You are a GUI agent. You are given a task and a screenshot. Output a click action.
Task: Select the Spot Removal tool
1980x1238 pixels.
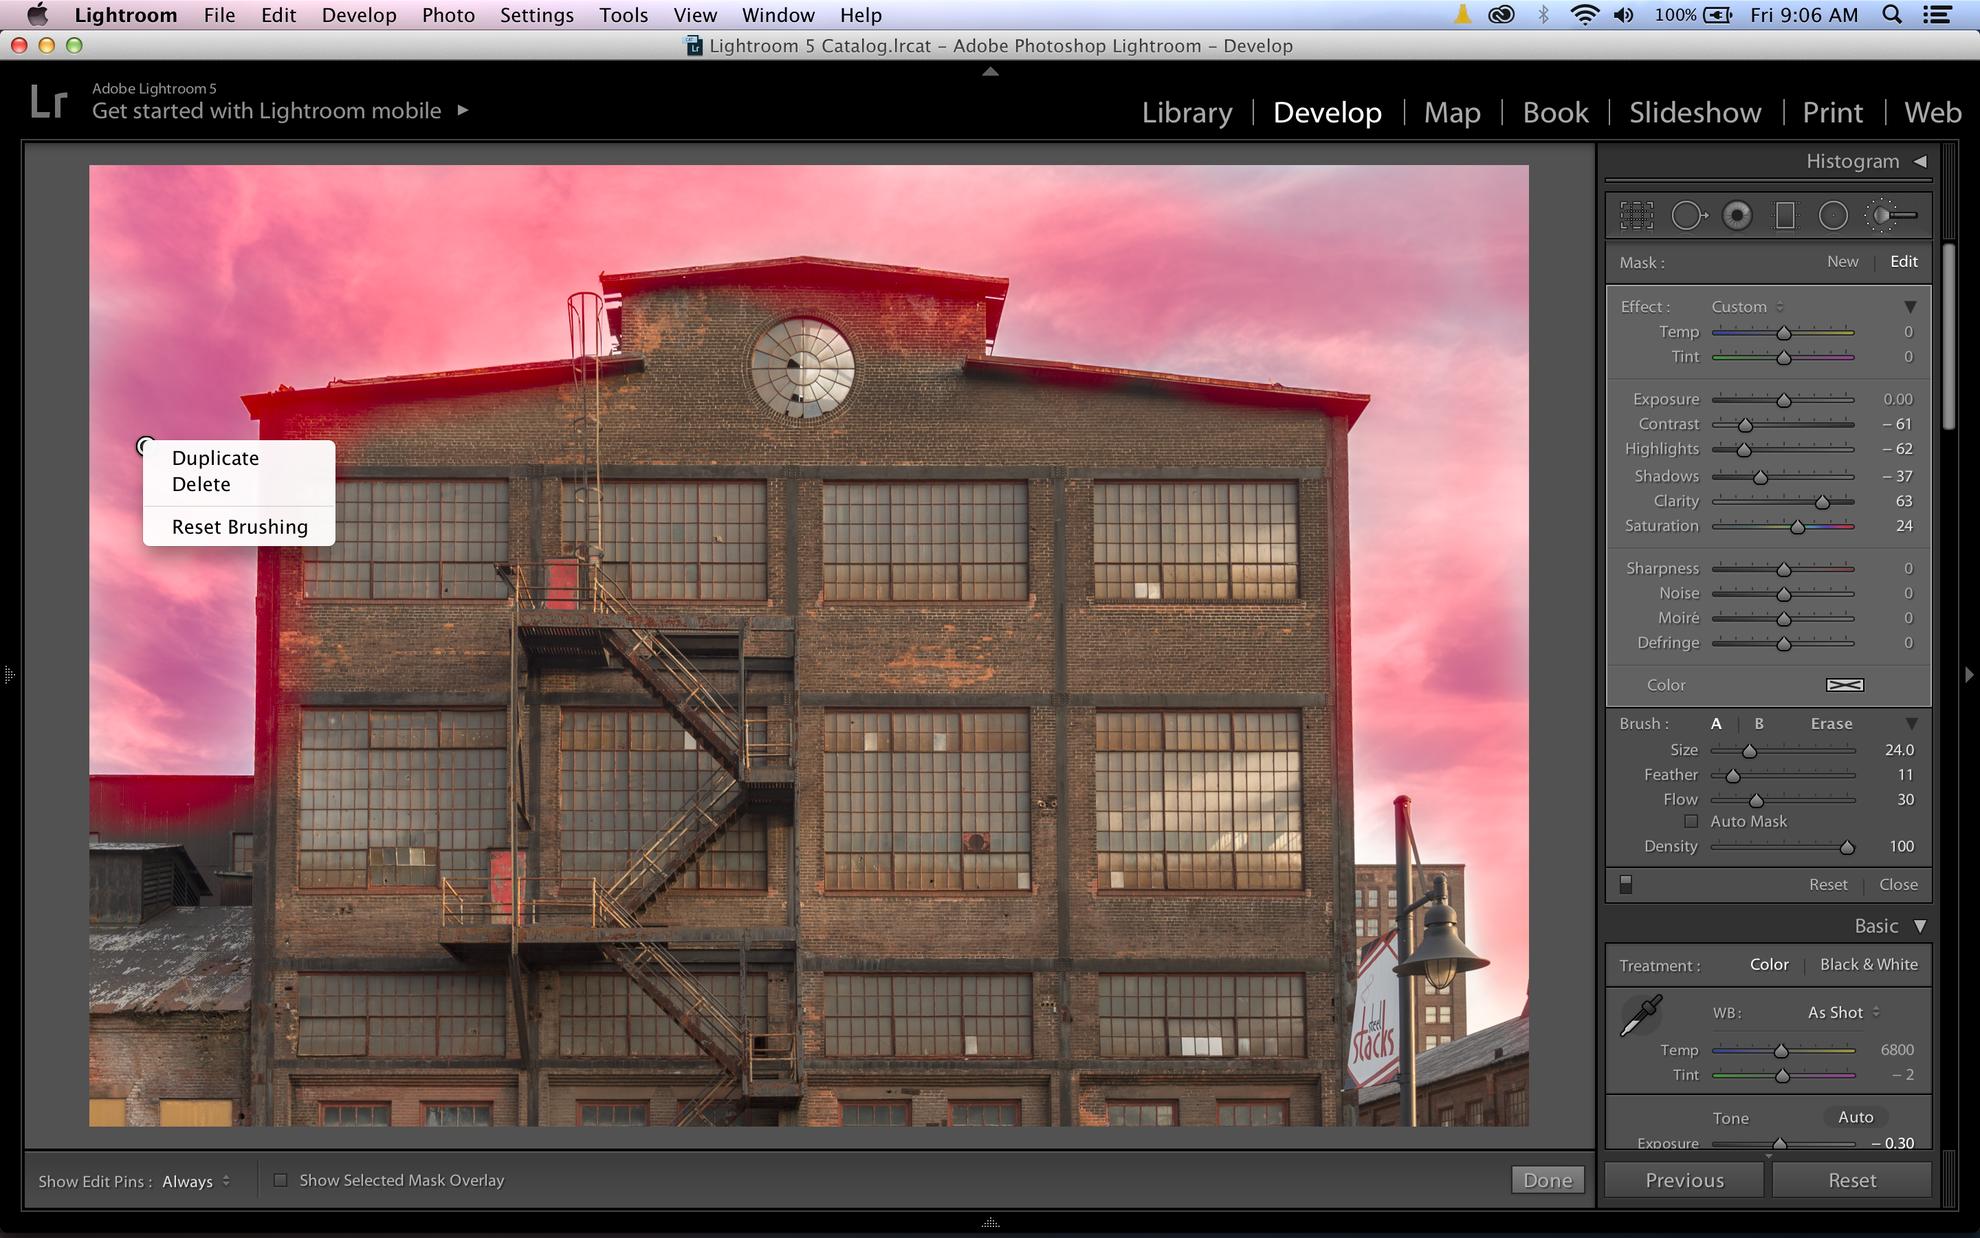point(1688,215)
